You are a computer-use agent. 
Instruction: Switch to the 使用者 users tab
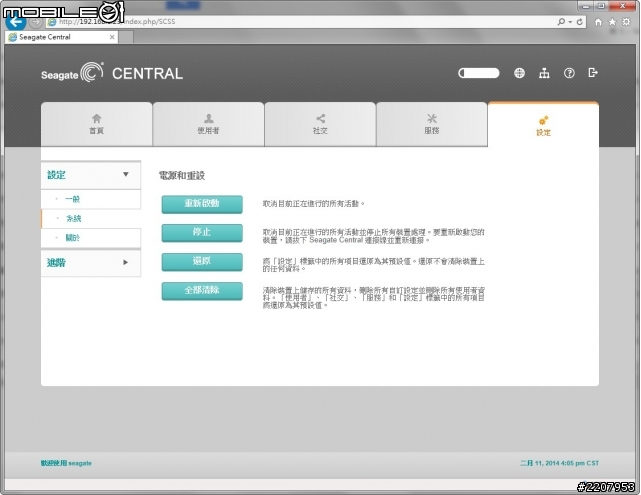[208, 124]
